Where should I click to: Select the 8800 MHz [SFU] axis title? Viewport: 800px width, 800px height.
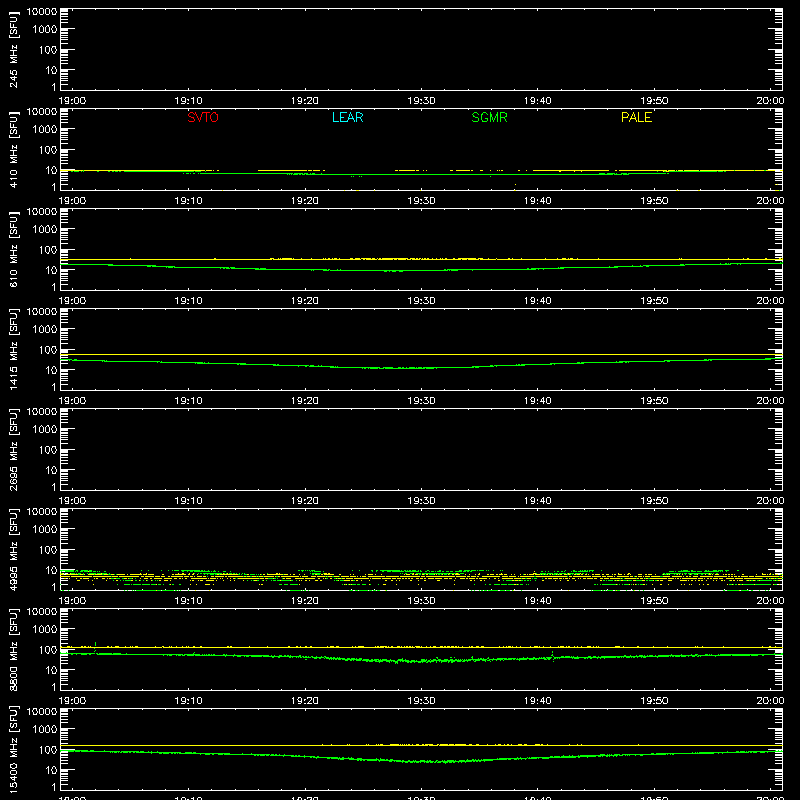13,650
